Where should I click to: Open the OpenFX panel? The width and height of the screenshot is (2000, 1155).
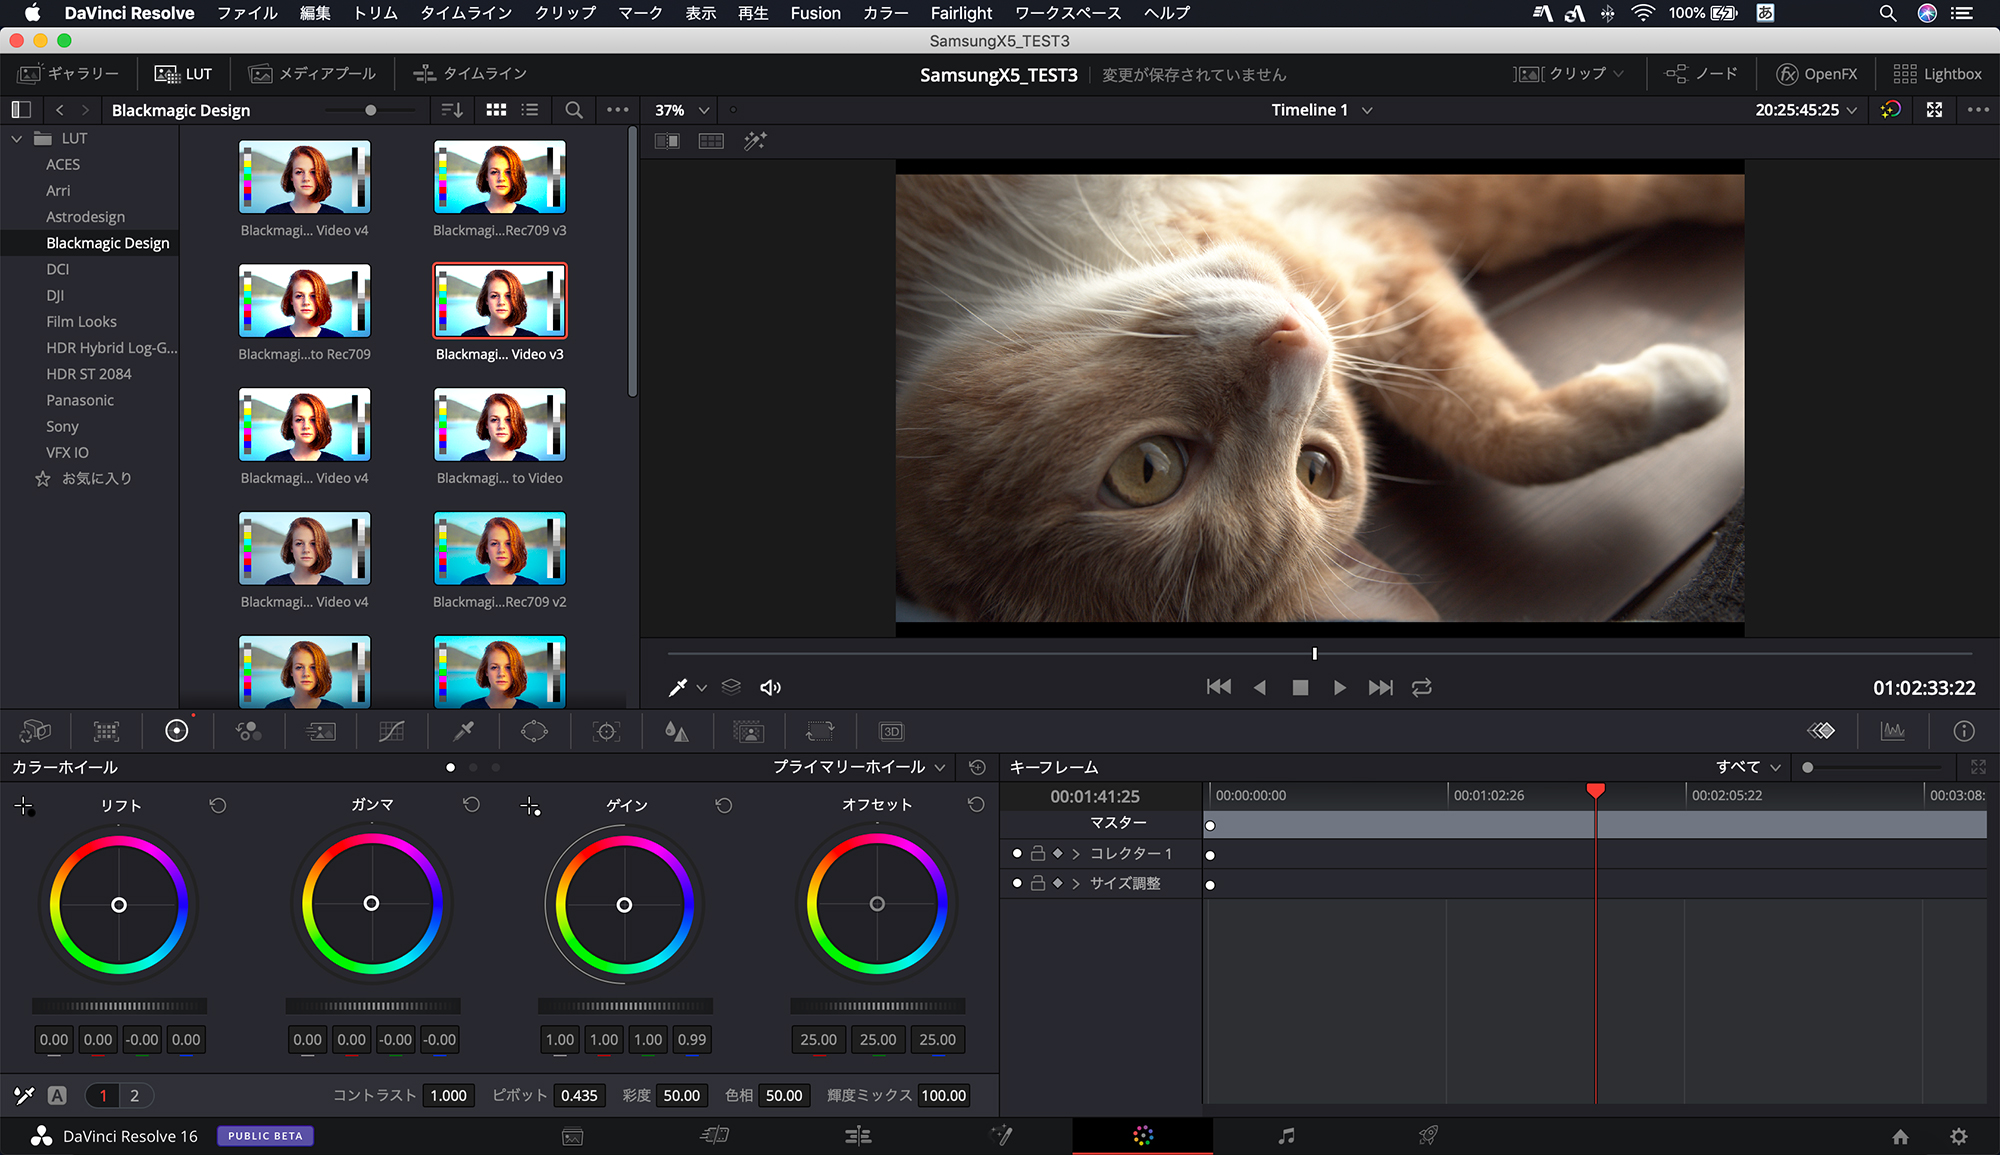click(x=1818, y=73)
